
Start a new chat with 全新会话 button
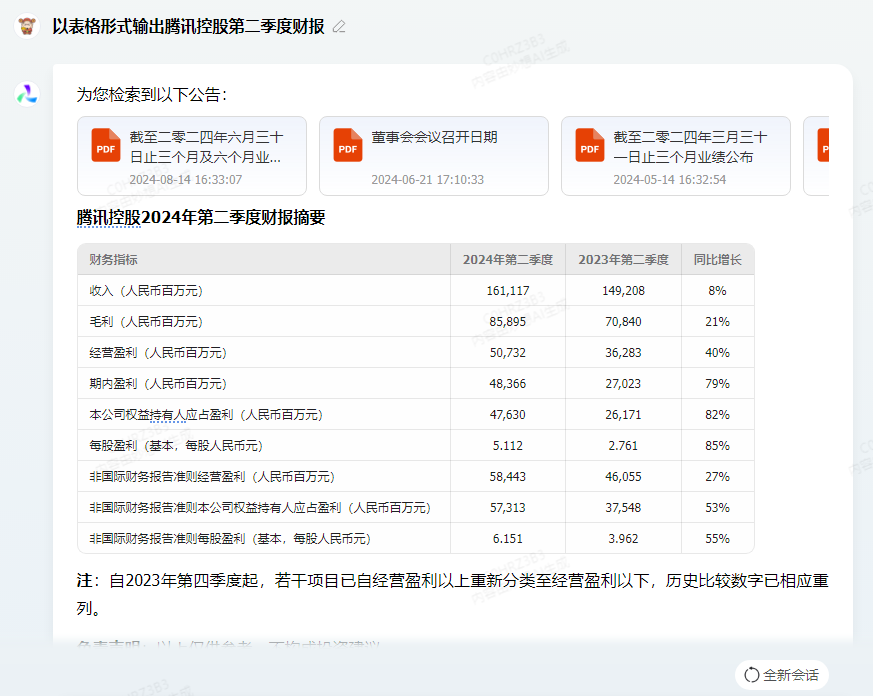pos(782,675)
